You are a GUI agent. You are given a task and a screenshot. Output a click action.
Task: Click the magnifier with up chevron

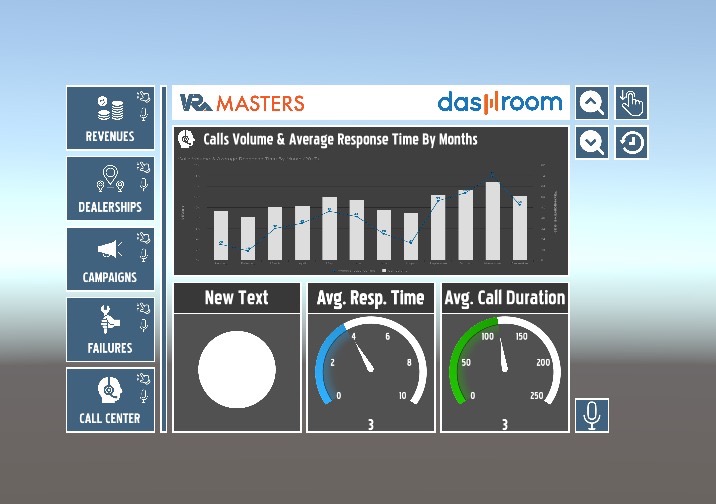tap(592, 102)
